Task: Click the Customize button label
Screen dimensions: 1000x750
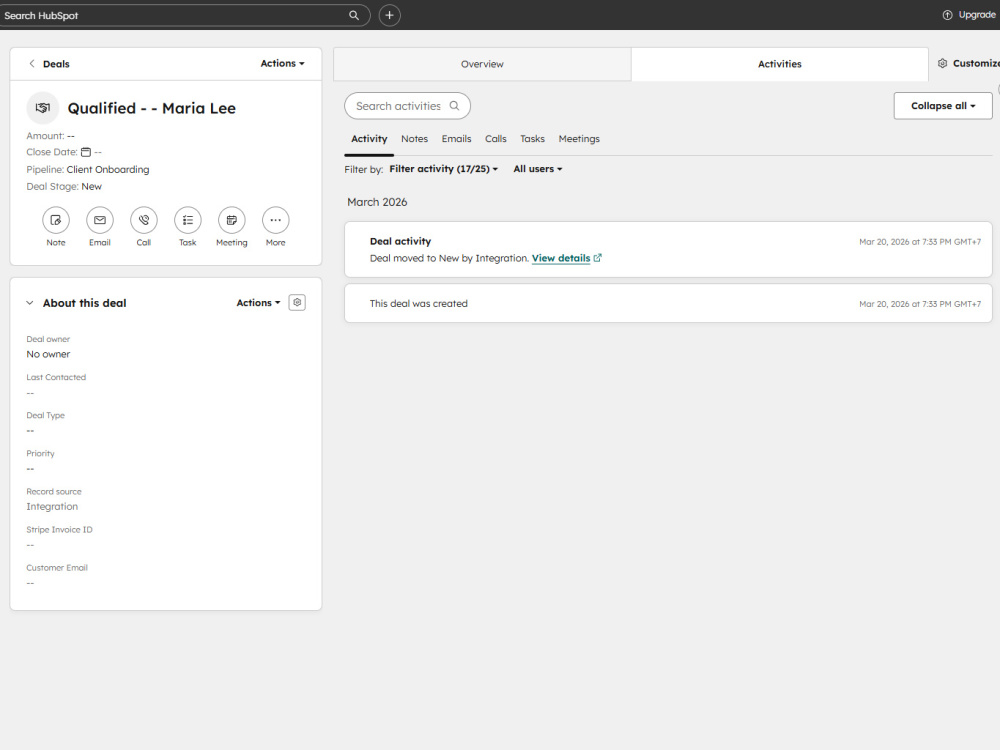Action: 976,63
